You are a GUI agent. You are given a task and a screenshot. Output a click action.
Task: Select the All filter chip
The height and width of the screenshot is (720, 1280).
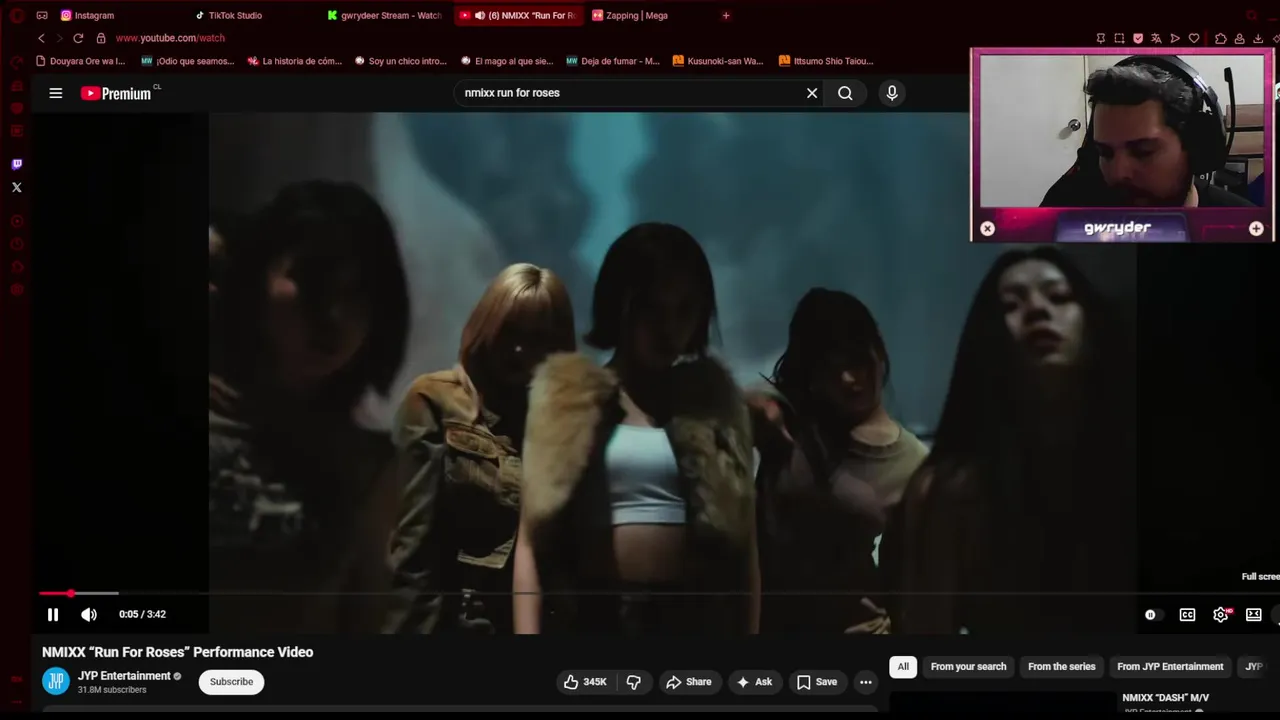(x=903, y=667)
